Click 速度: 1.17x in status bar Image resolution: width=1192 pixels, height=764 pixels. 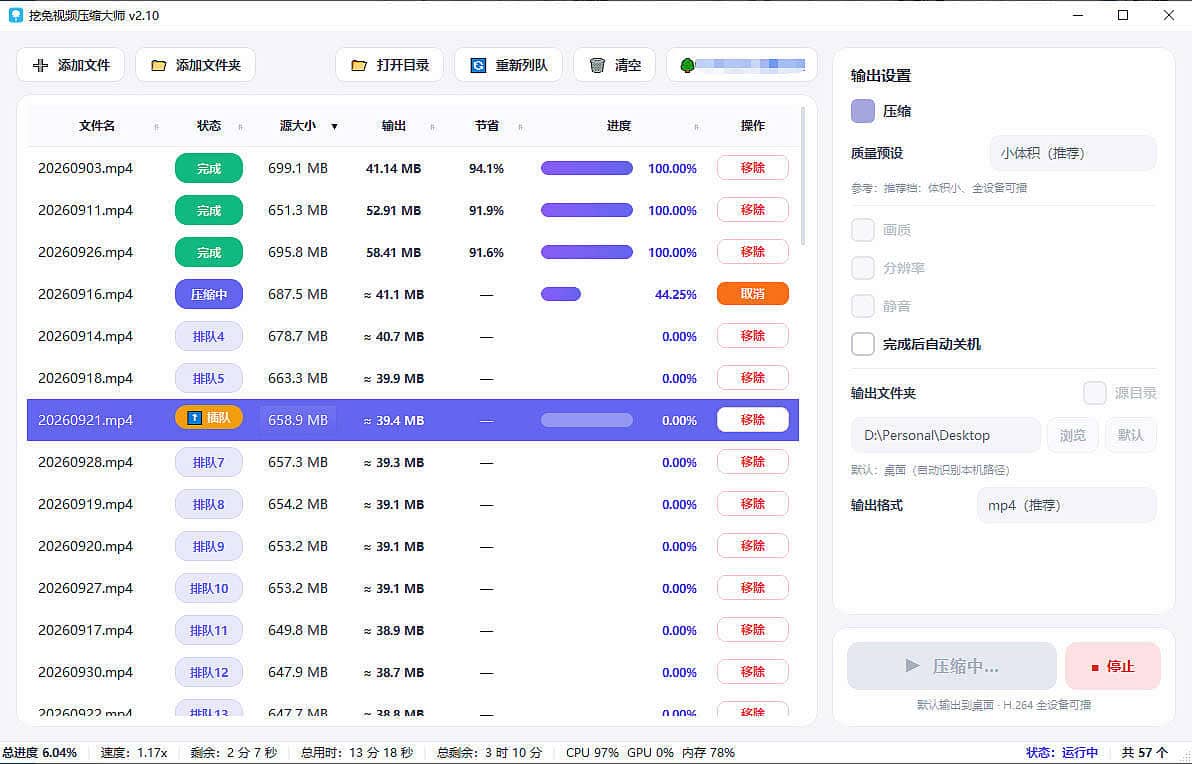click(134, 753)
